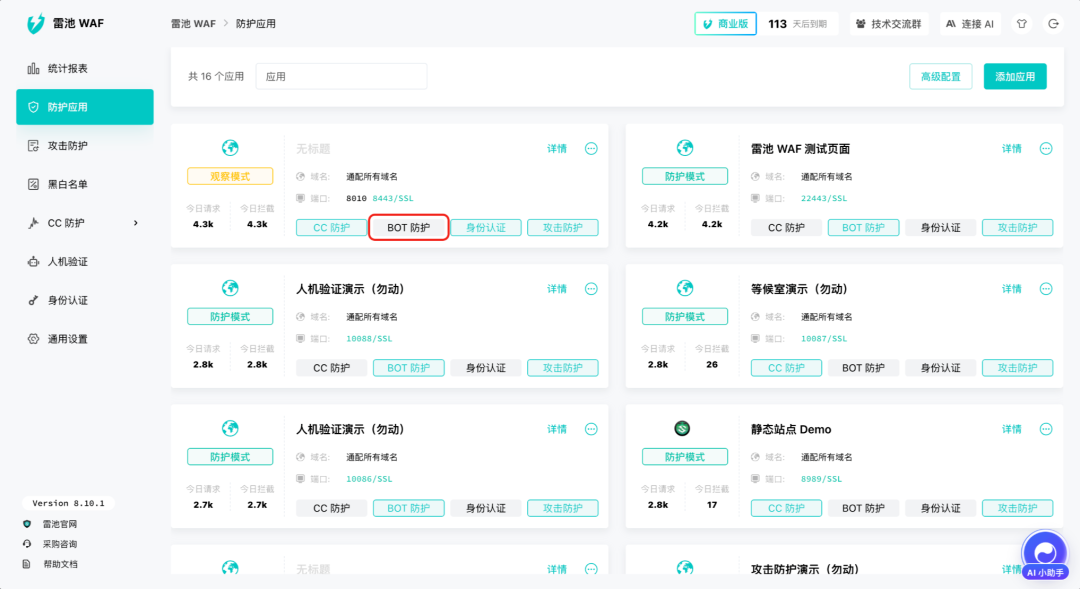This screenshot has width=1080, height=589.
Task: Click the 黑白名单 list icon
Action: 33,184
